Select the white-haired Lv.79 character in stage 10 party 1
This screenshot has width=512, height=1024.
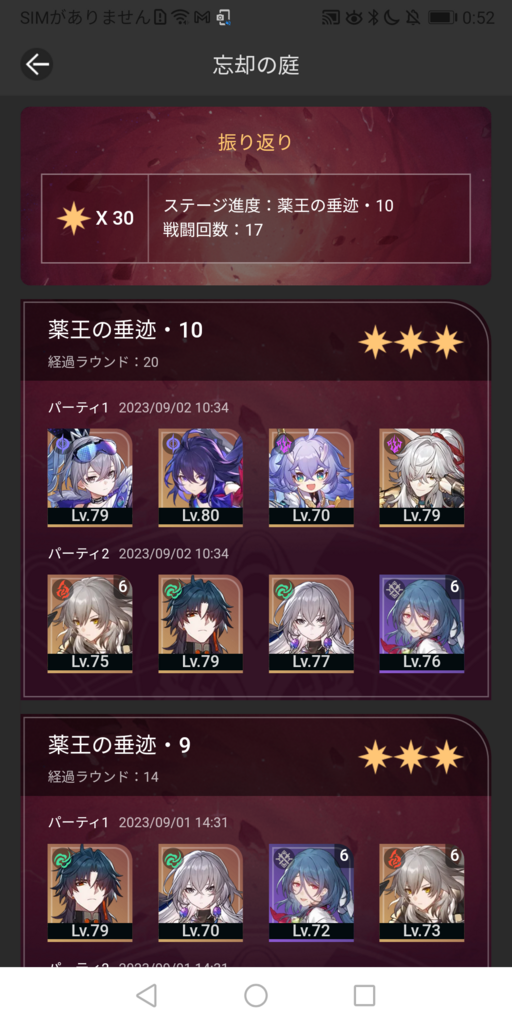coord(421,477)
